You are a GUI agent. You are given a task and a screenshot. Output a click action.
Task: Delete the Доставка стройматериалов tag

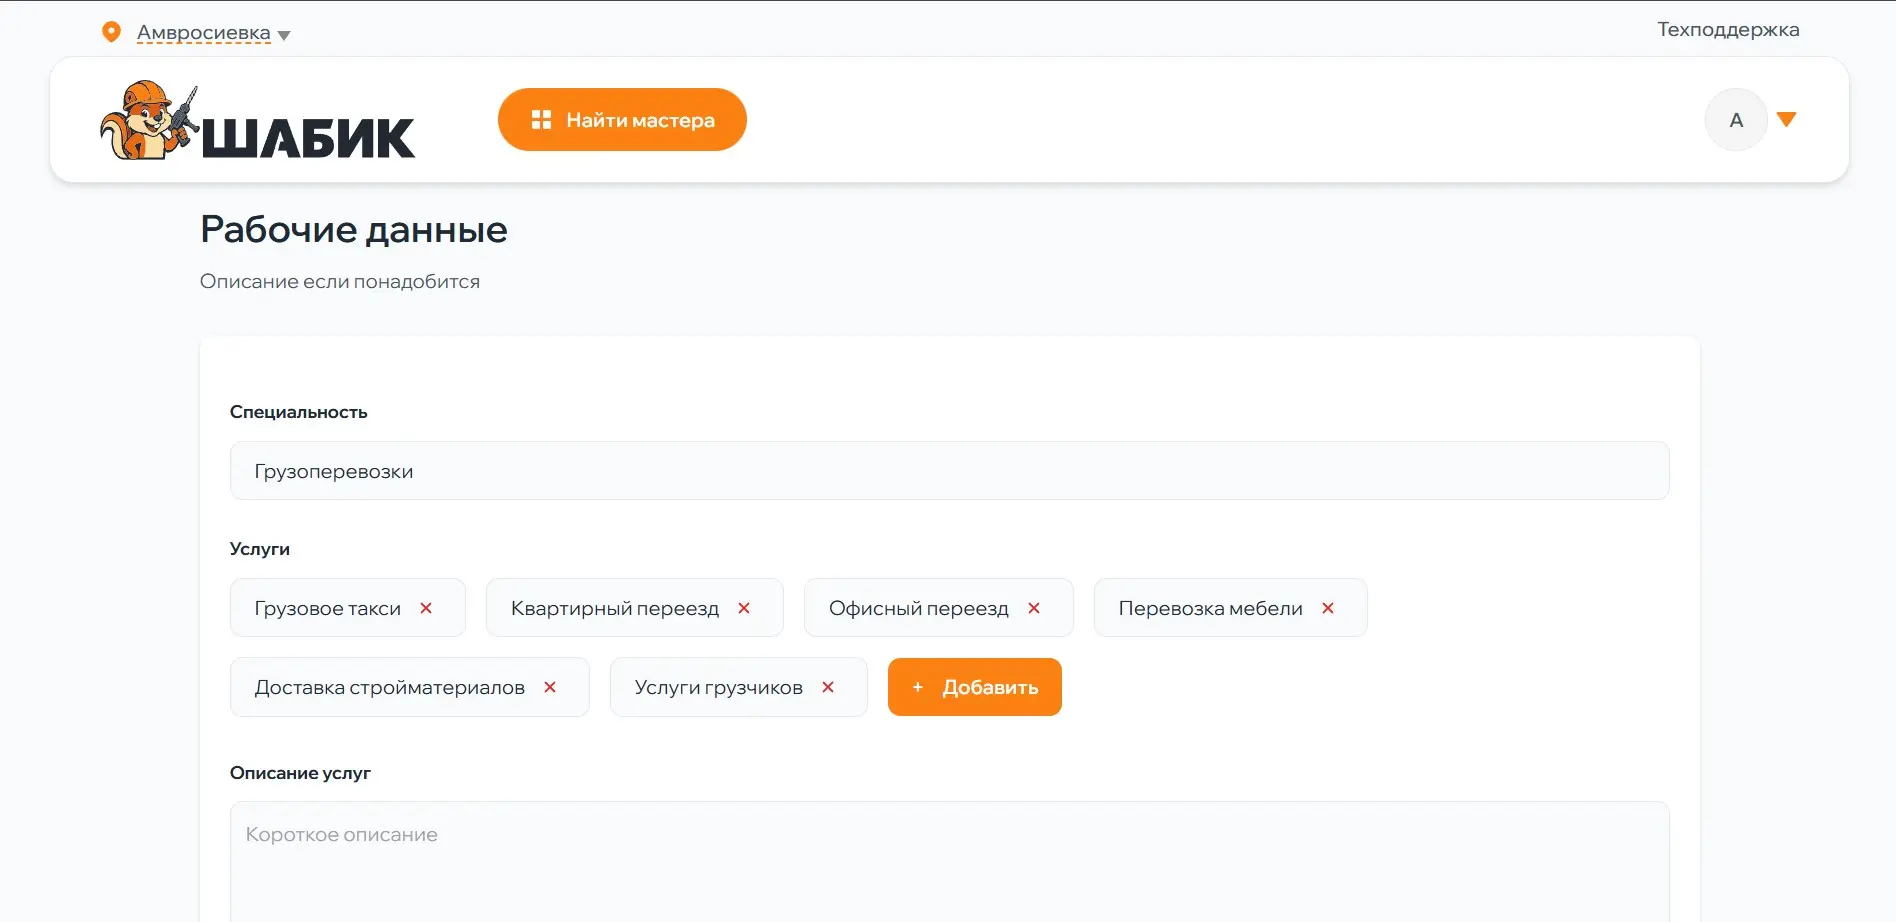click(x=550, y=687)
